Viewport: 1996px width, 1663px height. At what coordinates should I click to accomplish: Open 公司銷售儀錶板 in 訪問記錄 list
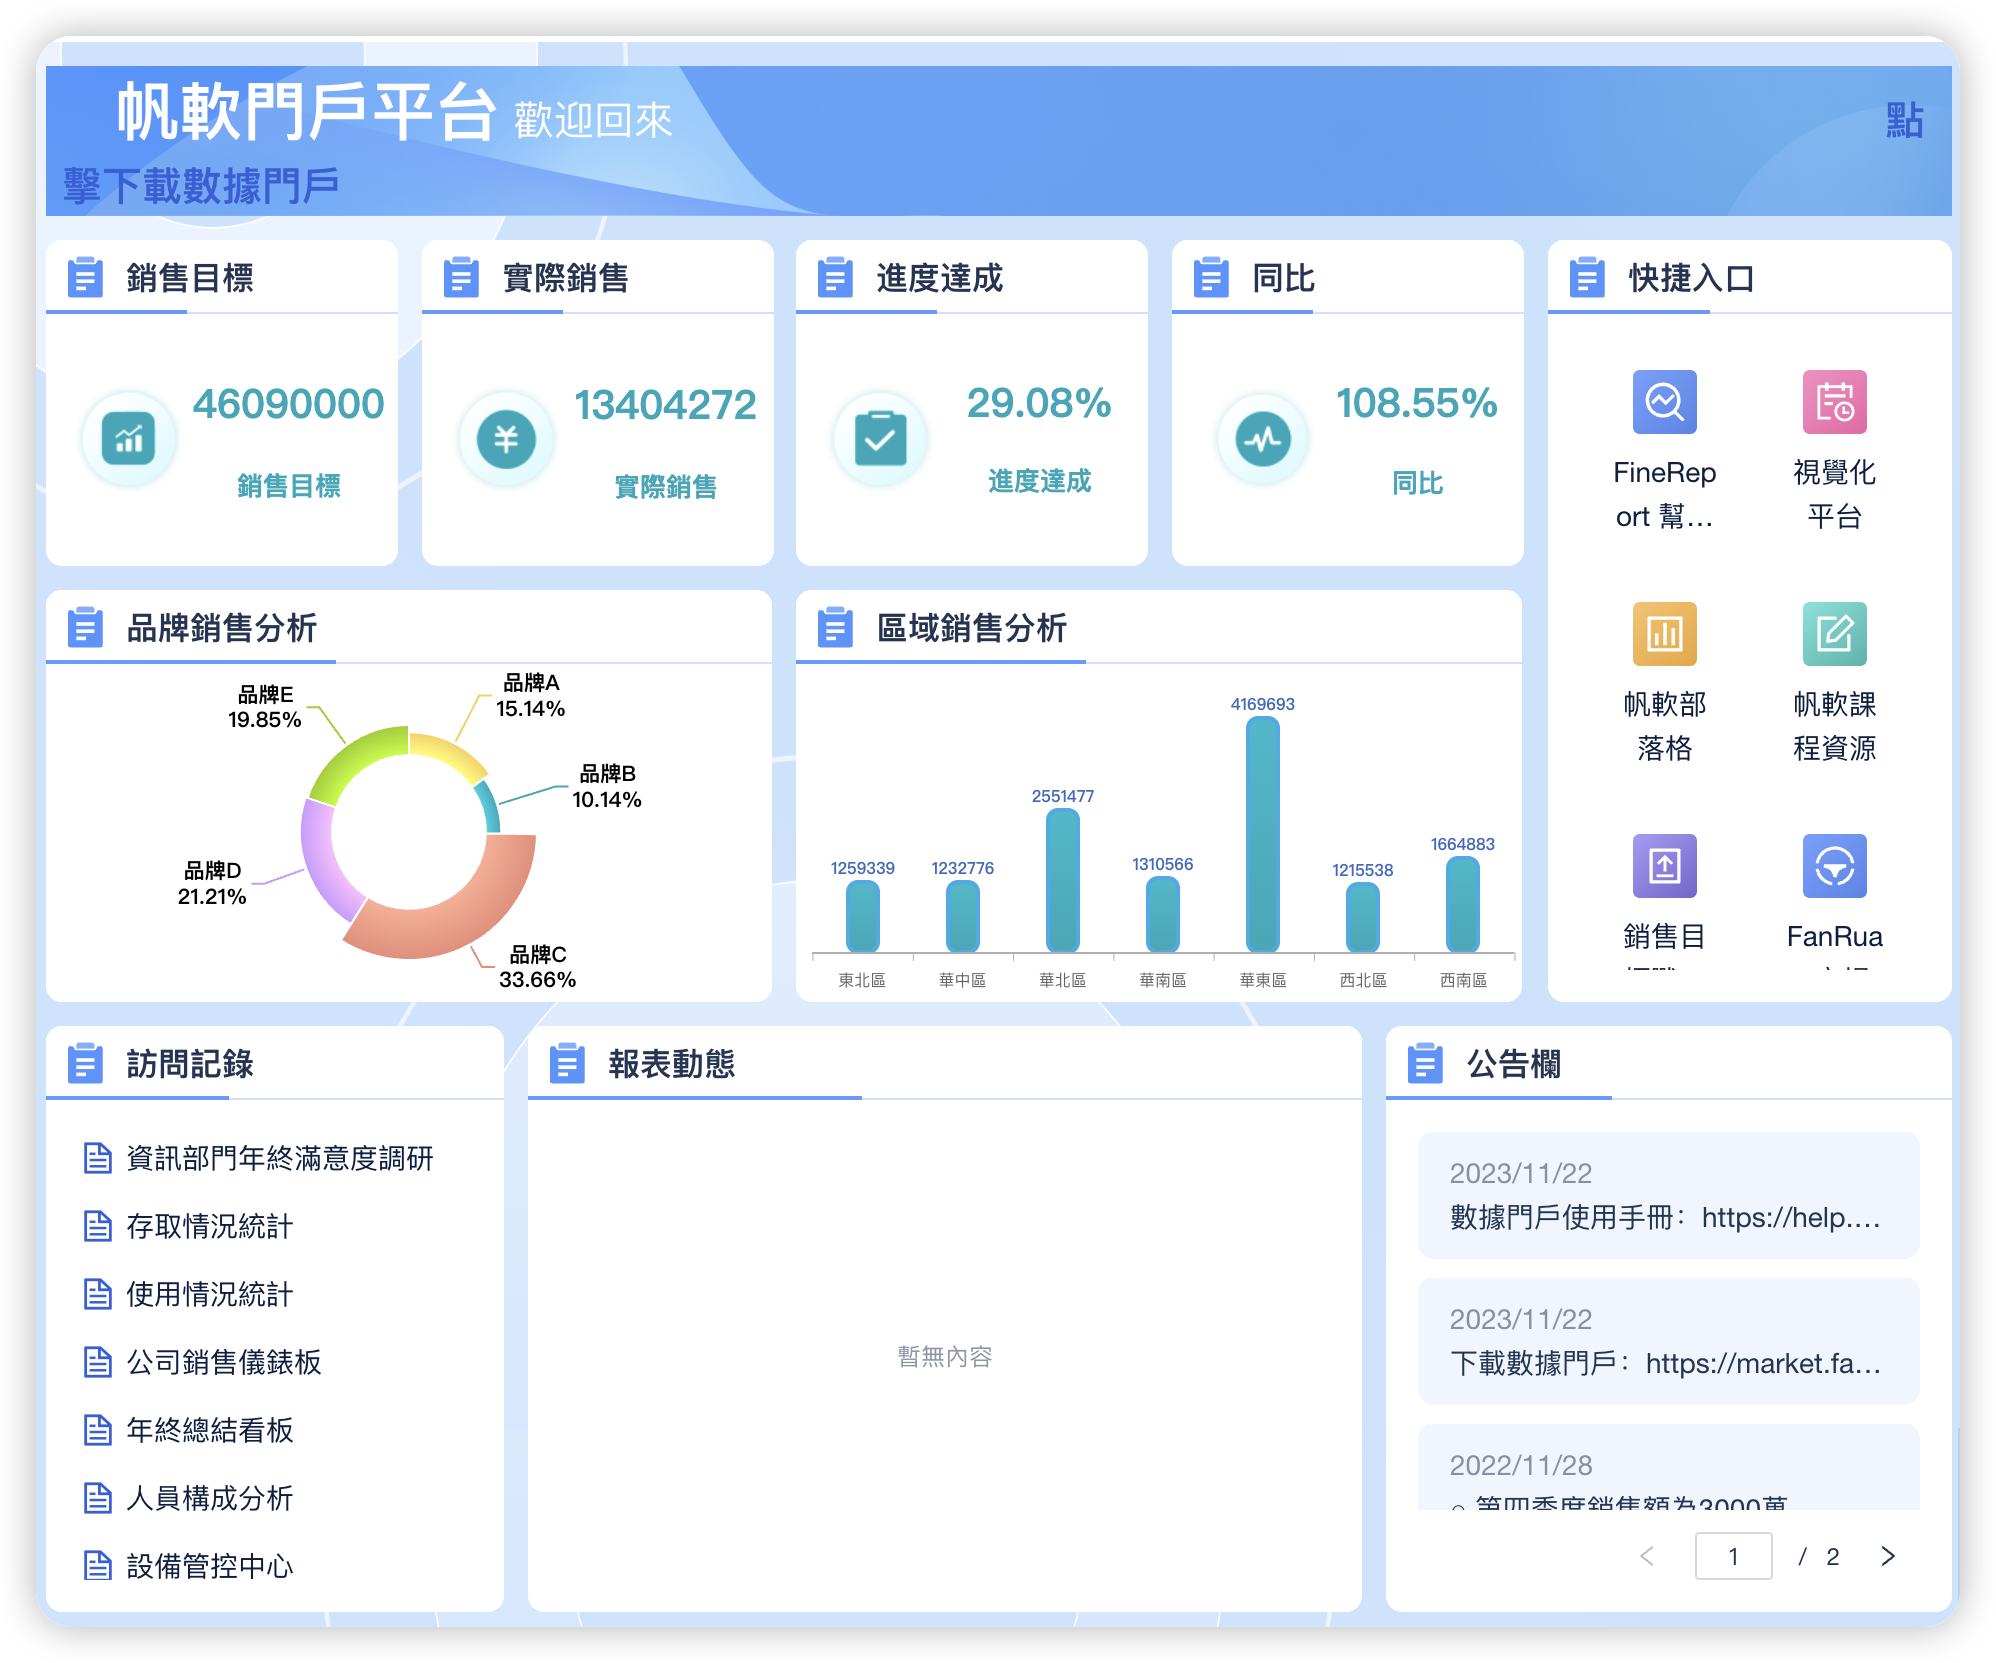pyautogui.click(x=225, y=1363)
